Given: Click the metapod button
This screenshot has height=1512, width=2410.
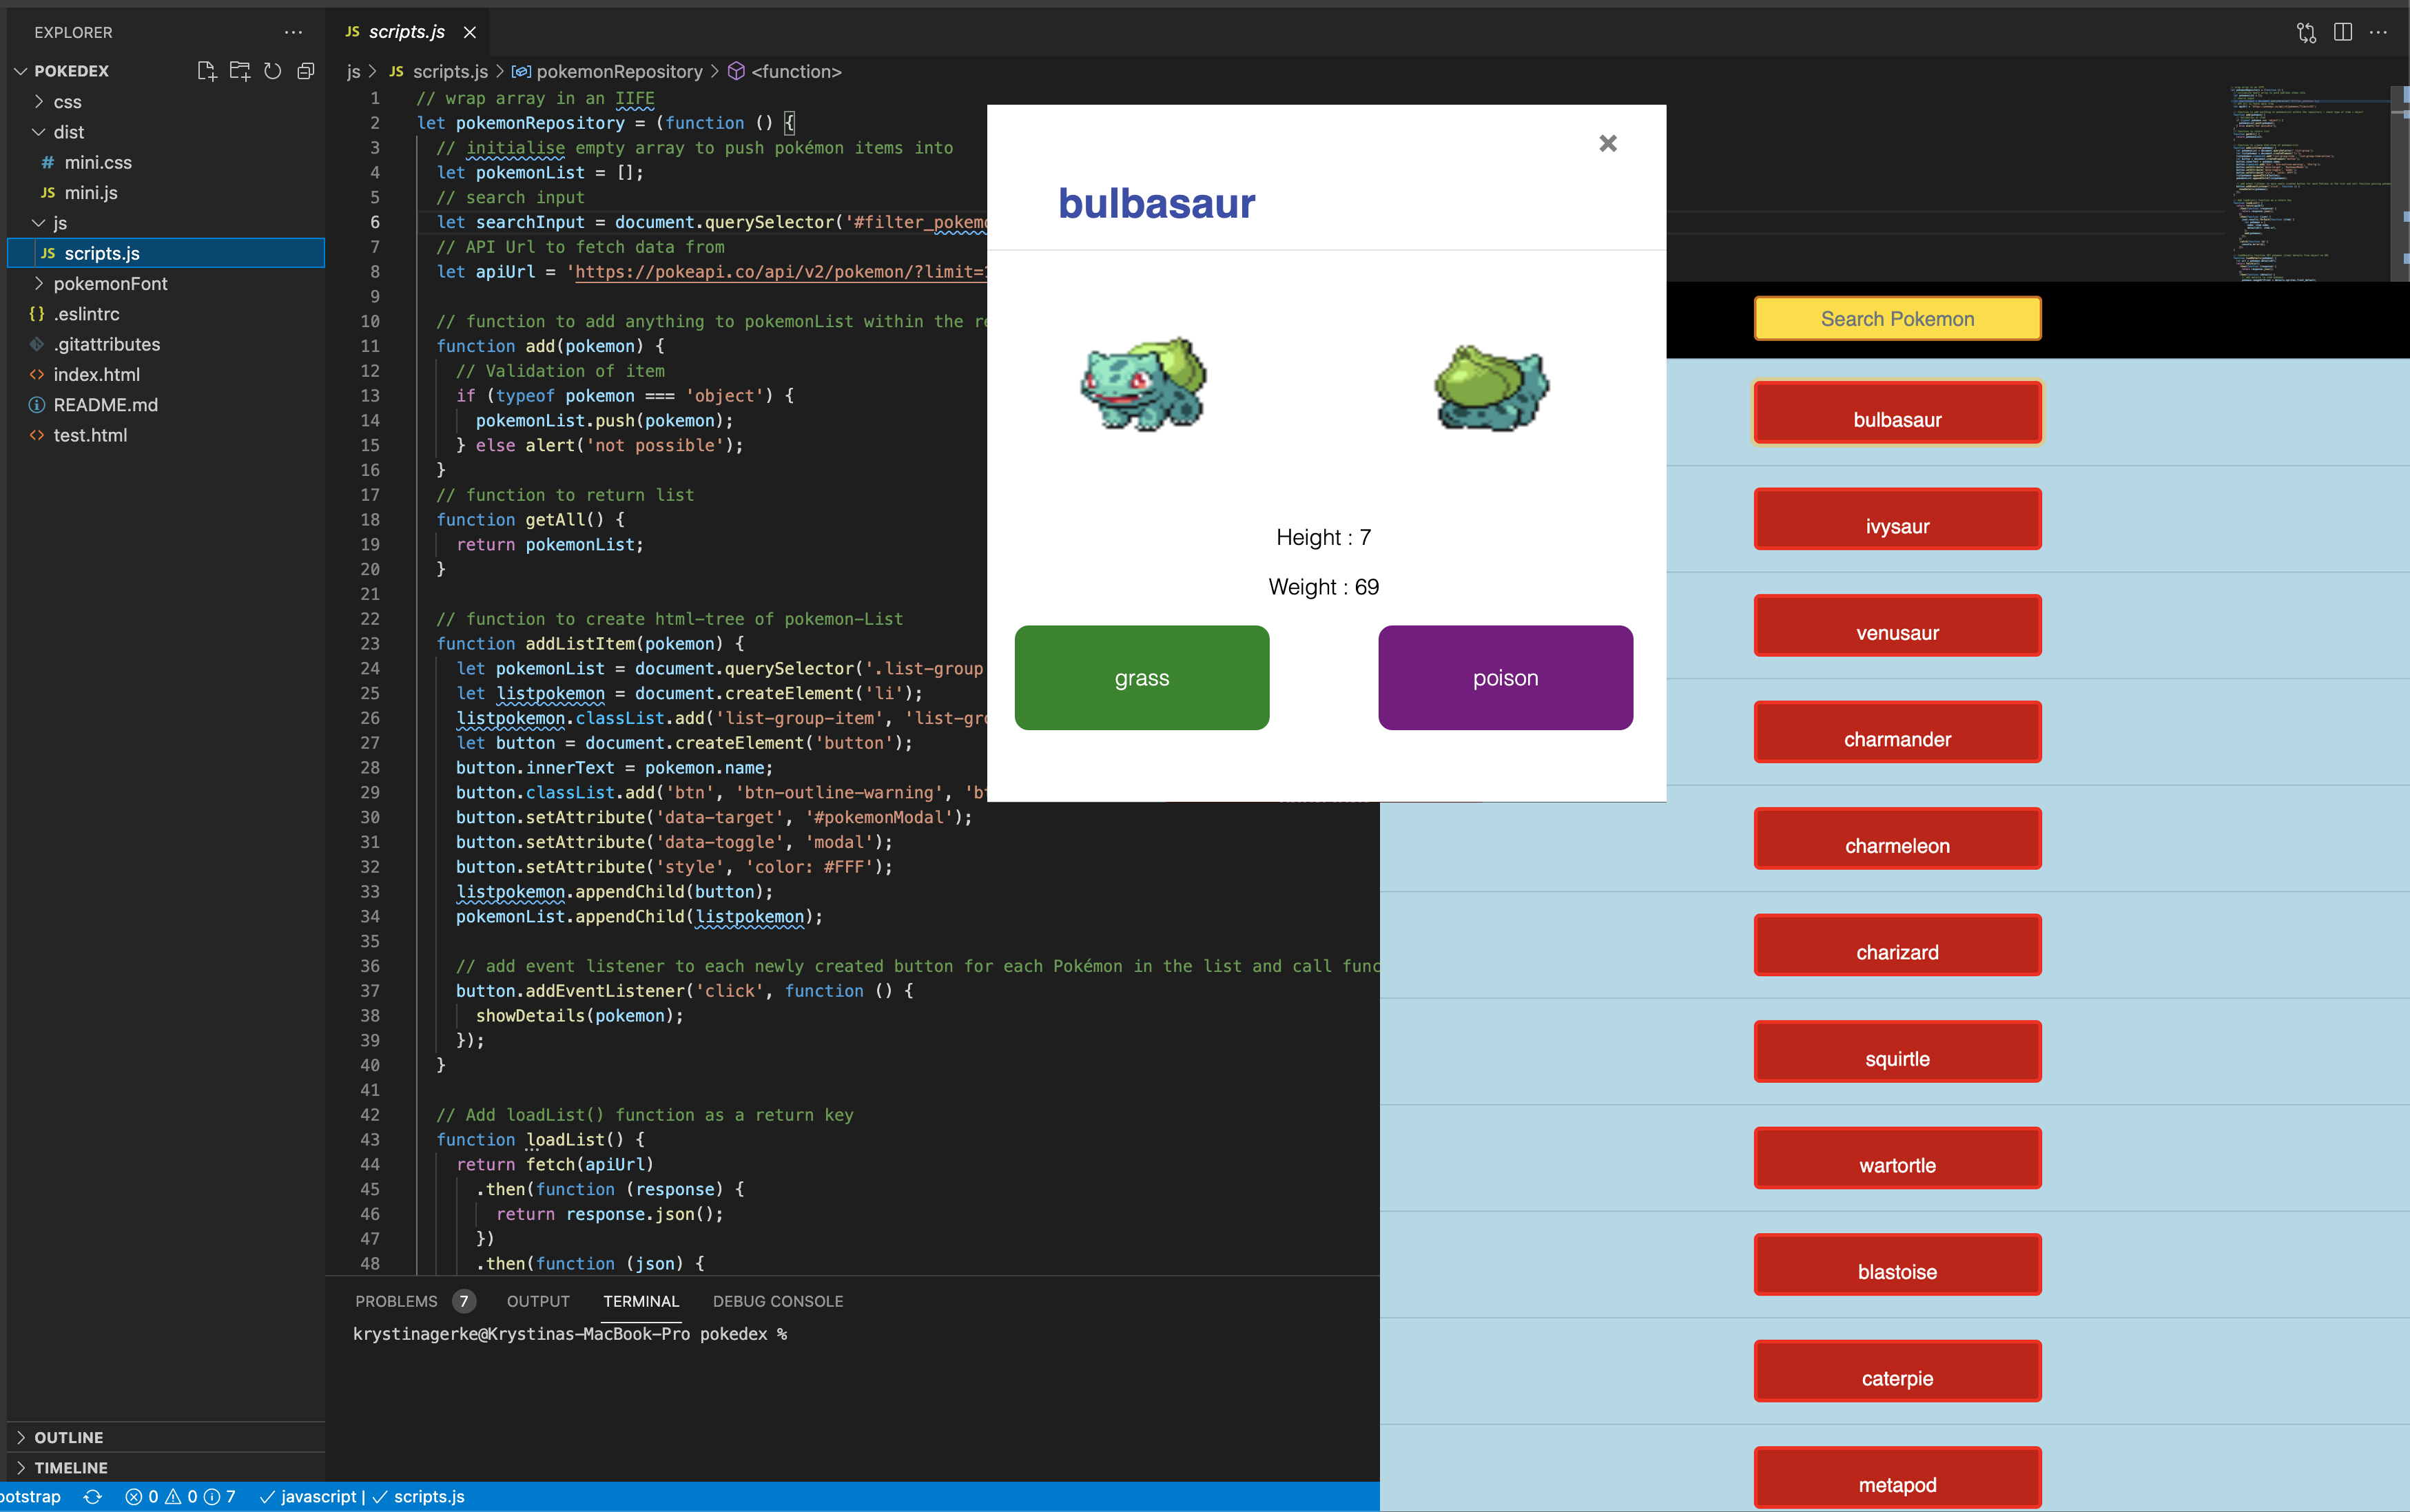Looking at the screenshot, I should (x=1897, y=1478).
